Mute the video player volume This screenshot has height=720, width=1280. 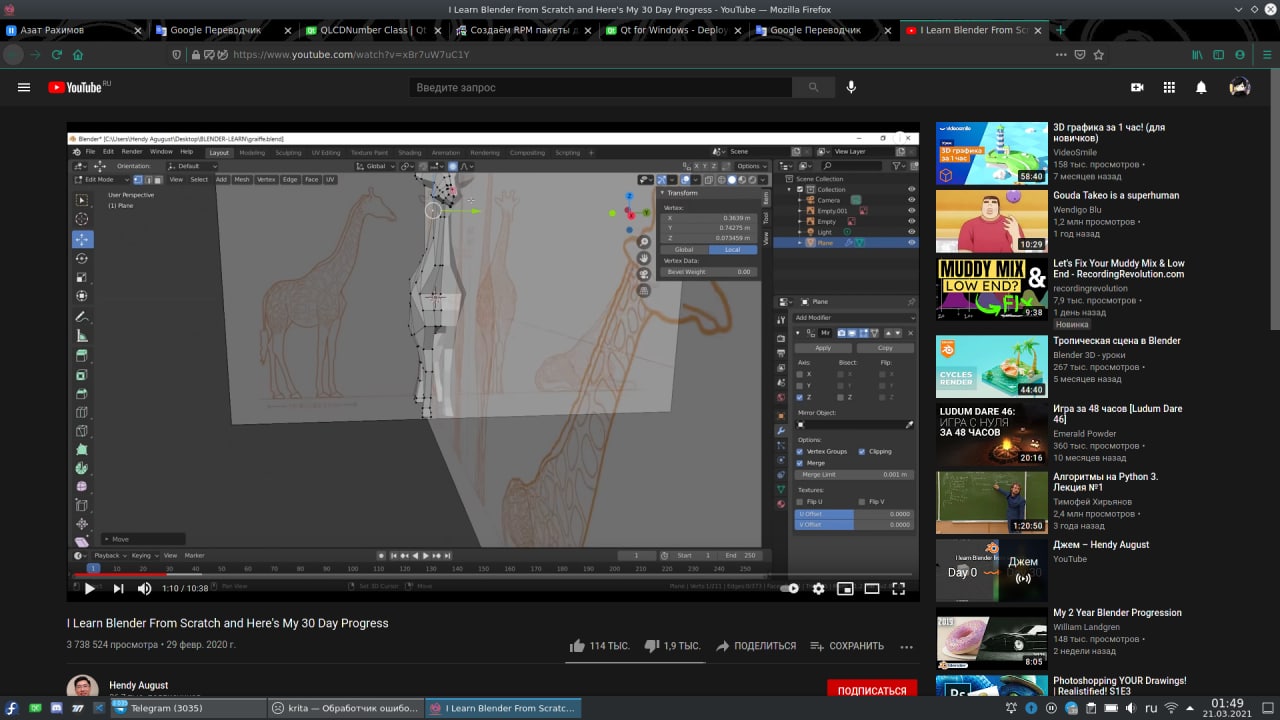coord(145,589)
